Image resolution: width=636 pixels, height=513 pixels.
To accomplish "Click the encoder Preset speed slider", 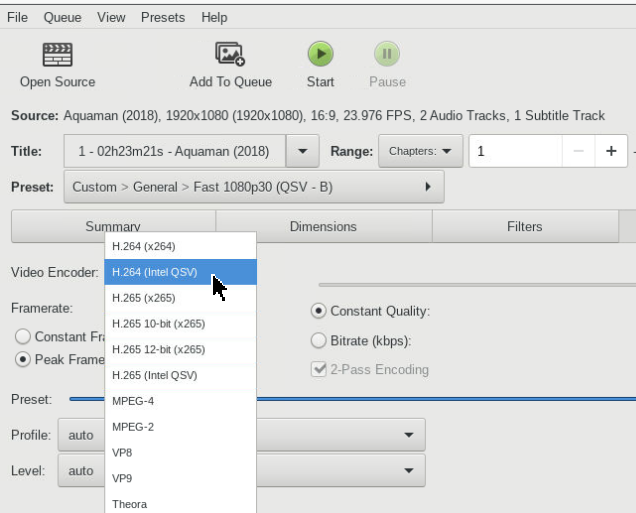I will point(446,399).
